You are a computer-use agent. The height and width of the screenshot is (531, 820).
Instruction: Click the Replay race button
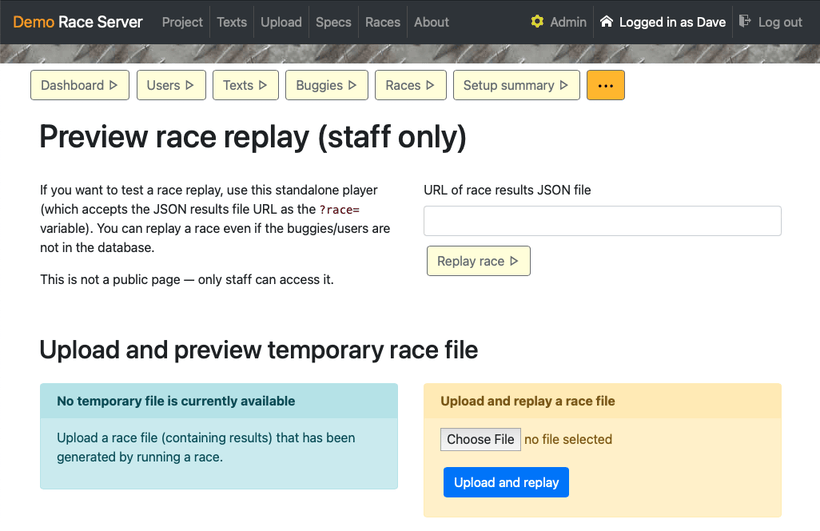pos(479,261)
